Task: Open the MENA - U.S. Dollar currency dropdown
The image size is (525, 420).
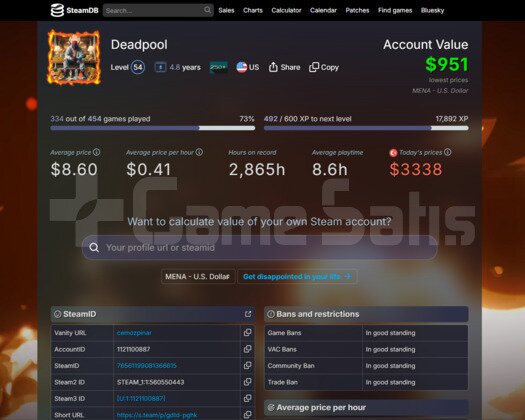Action: [x=198, y=277]
